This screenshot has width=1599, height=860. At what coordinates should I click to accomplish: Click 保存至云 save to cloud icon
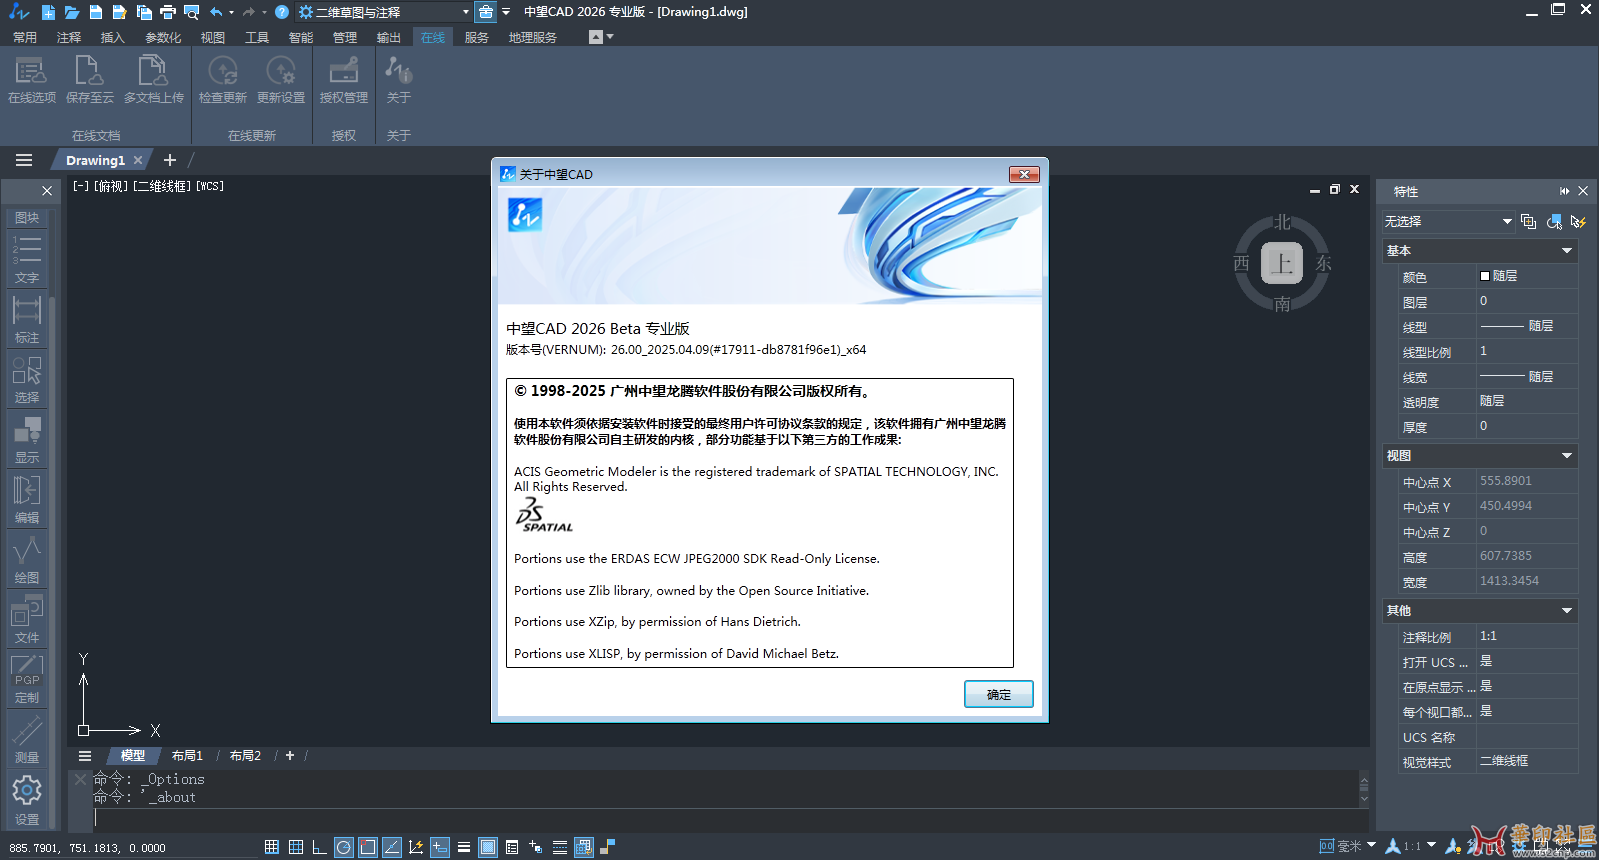[x=90, y=80]
